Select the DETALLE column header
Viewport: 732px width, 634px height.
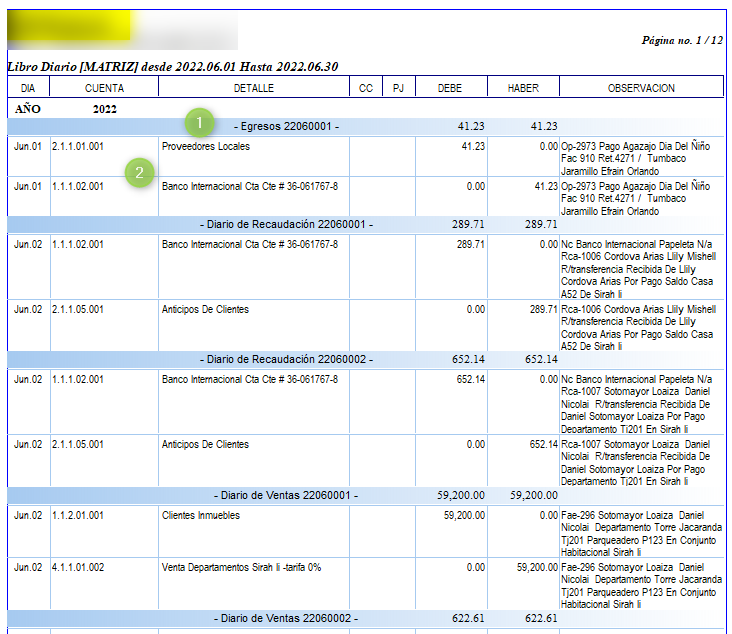click(253, 88)
